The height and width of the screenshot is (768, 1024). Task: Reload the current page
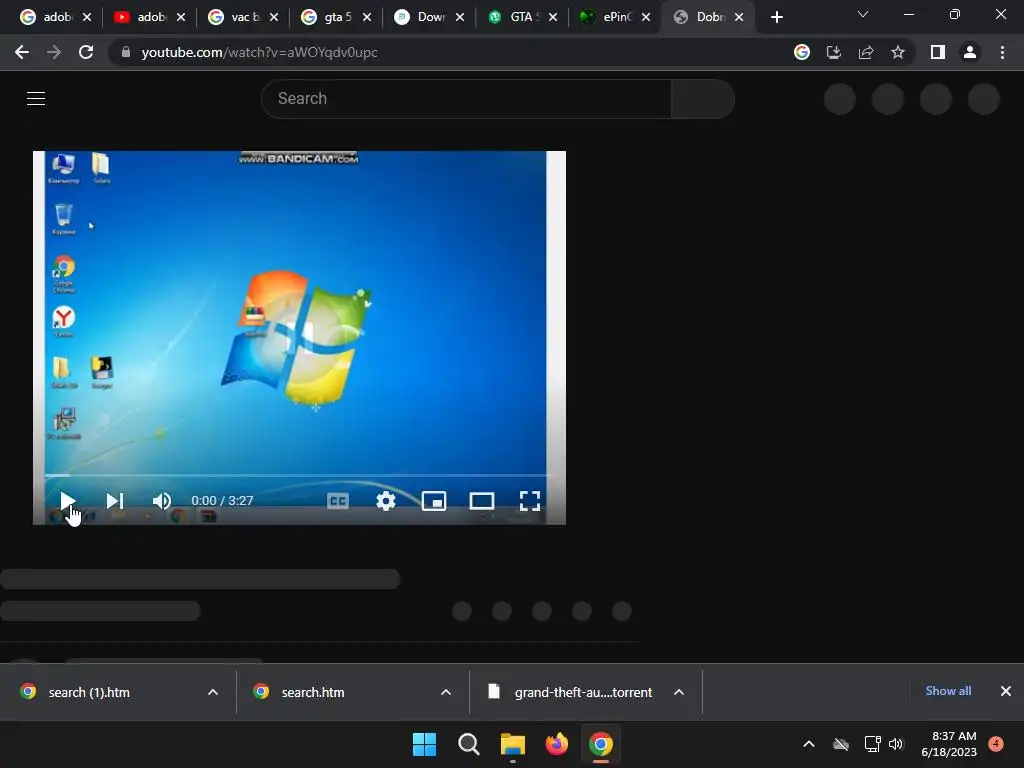coord(86,52)
